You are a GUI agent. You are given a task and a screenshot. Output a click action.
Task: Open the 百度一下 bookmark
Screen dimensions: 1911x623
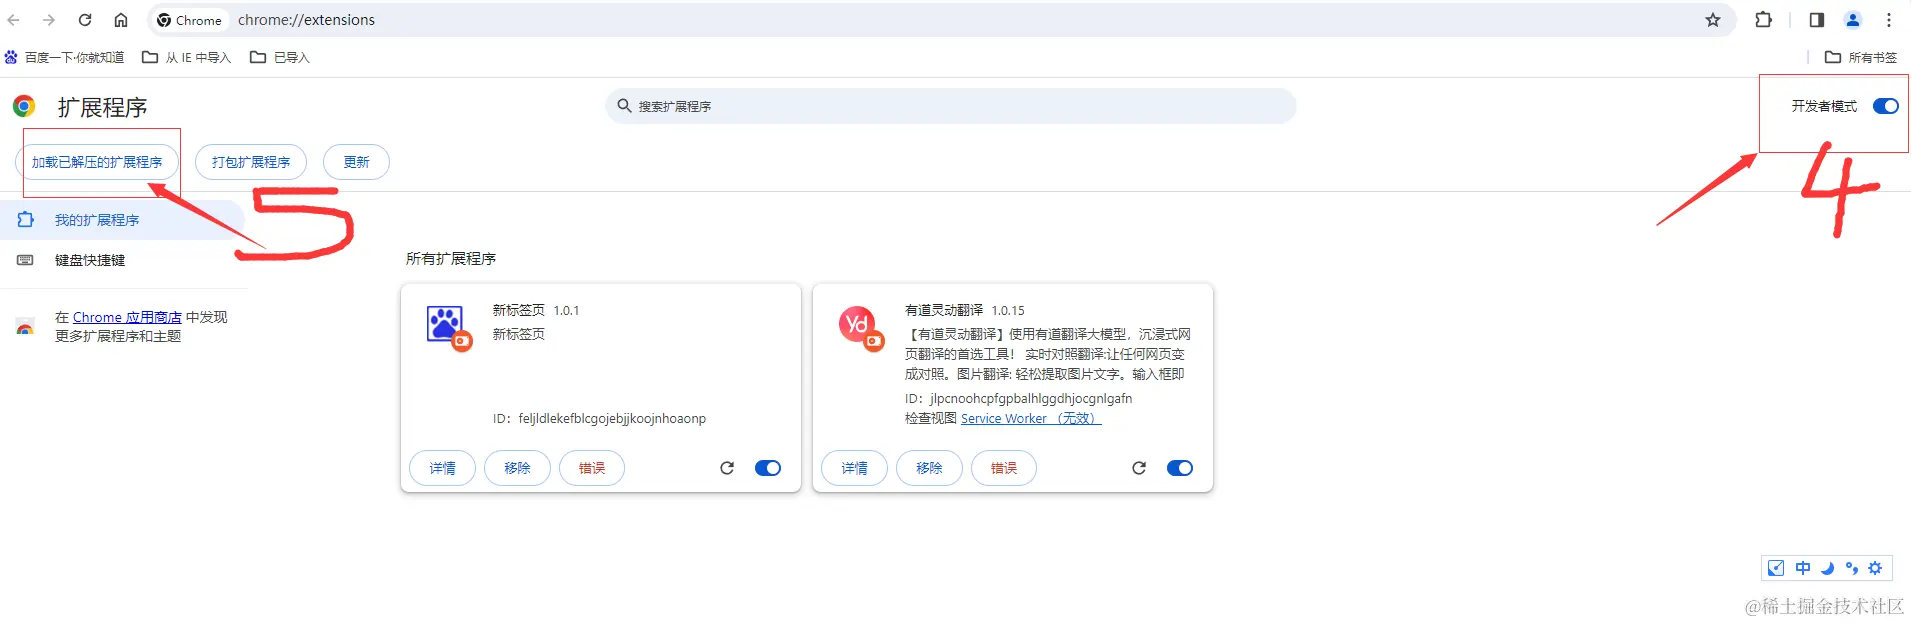pos(65,57)
